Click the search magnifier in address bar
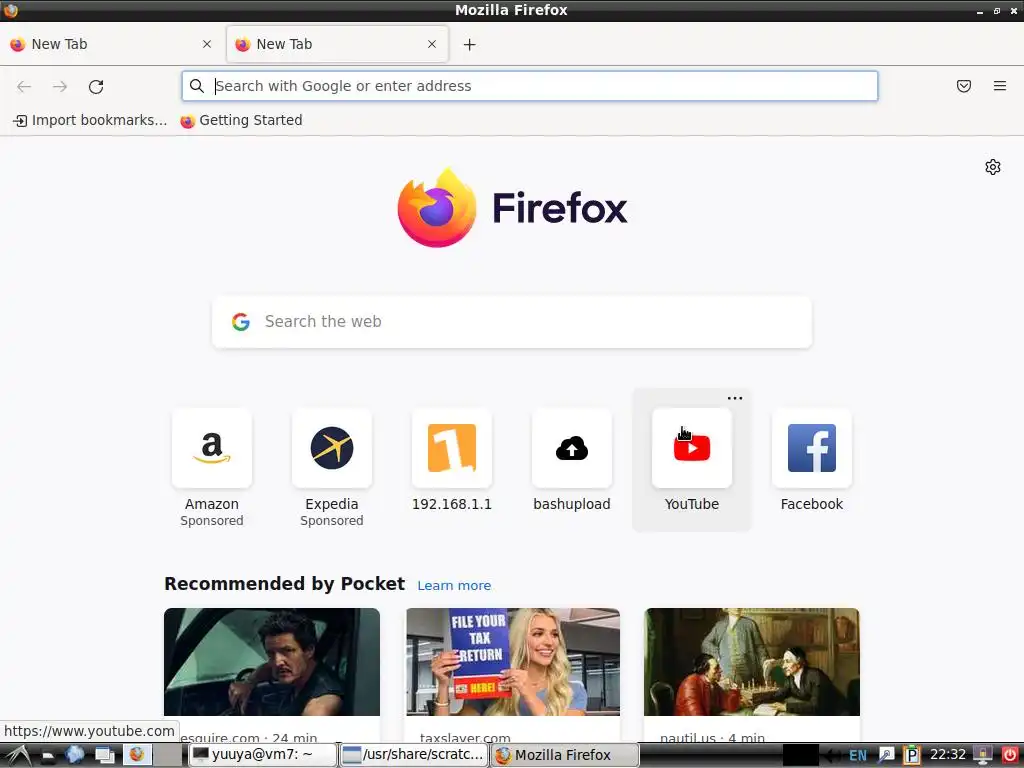 197,86
